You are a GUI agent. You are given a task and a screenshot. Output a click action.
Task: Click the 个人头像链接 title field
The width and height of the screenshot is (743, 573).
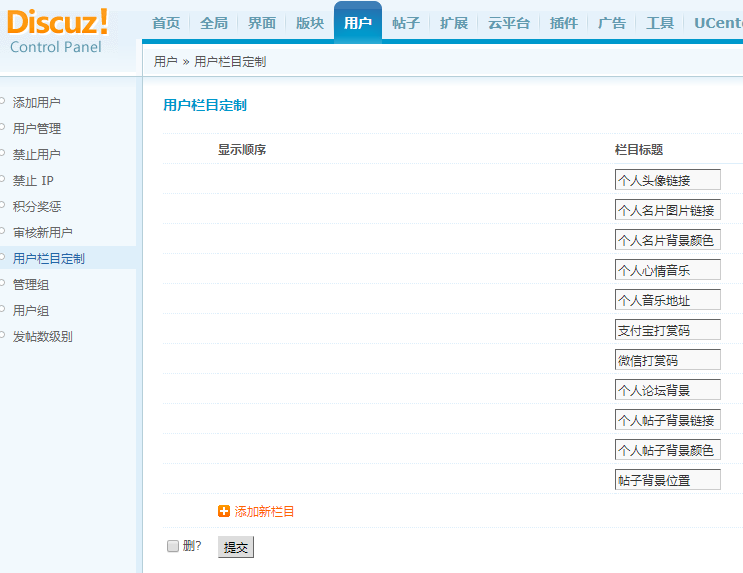[x=667, y=180]
